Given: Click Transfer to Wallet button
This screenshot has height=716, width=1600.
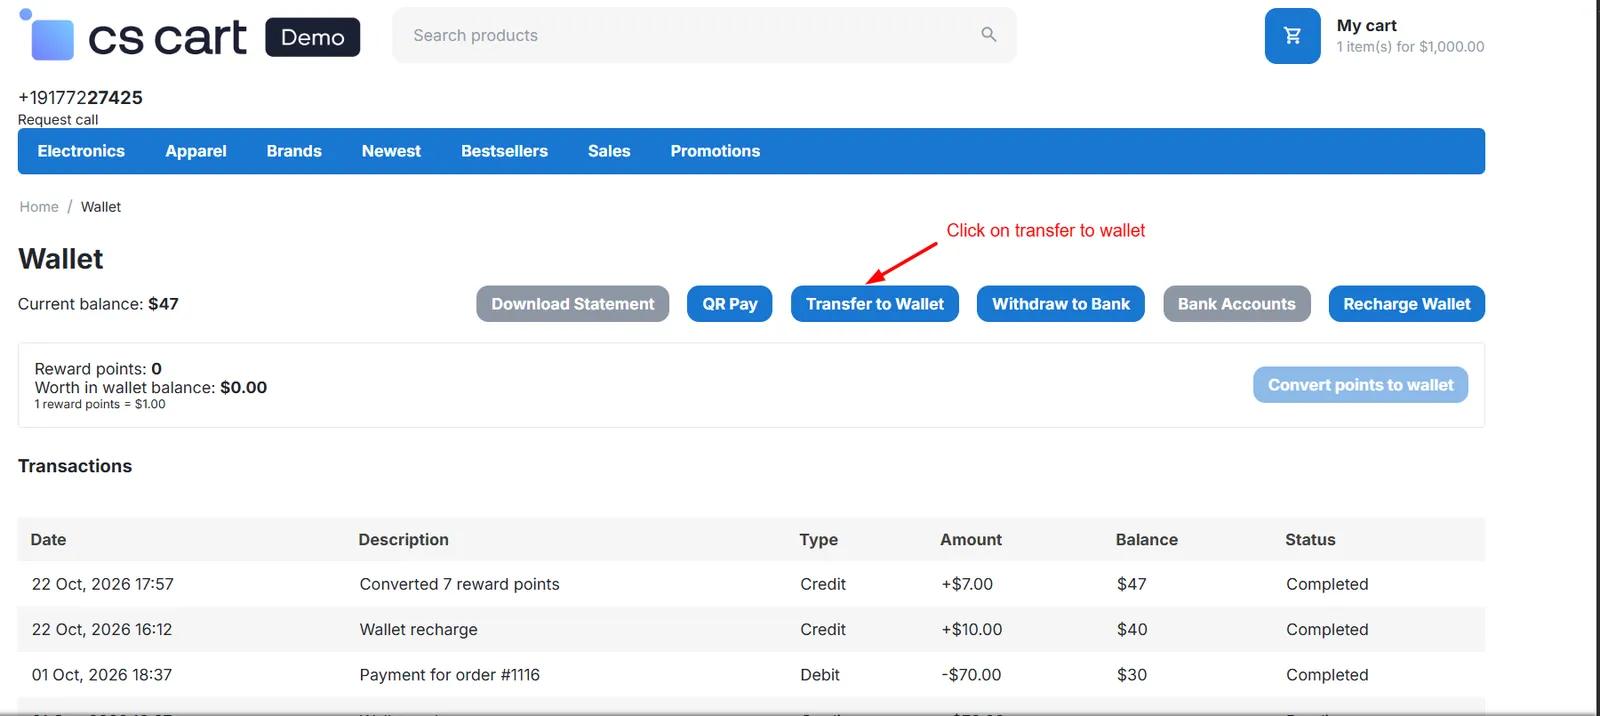Looking at the screenshot, I should tap(875, 304).
